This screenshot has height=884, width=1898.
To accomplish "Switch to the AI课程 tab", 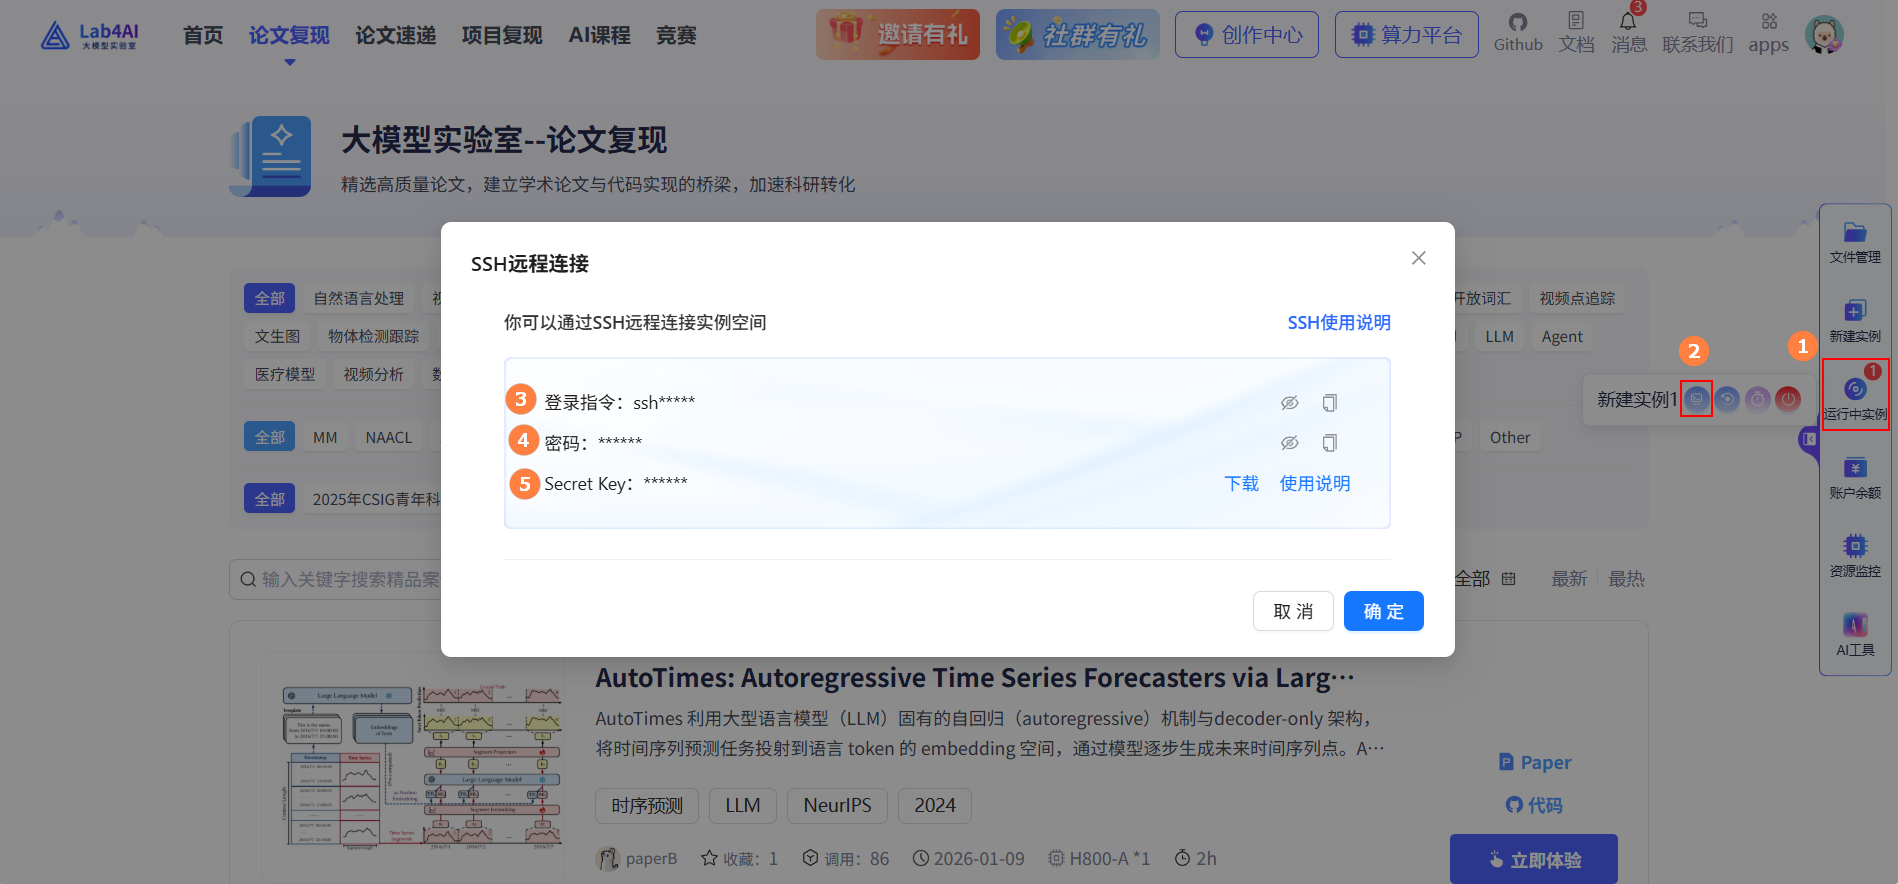I will tap(599, 36).
